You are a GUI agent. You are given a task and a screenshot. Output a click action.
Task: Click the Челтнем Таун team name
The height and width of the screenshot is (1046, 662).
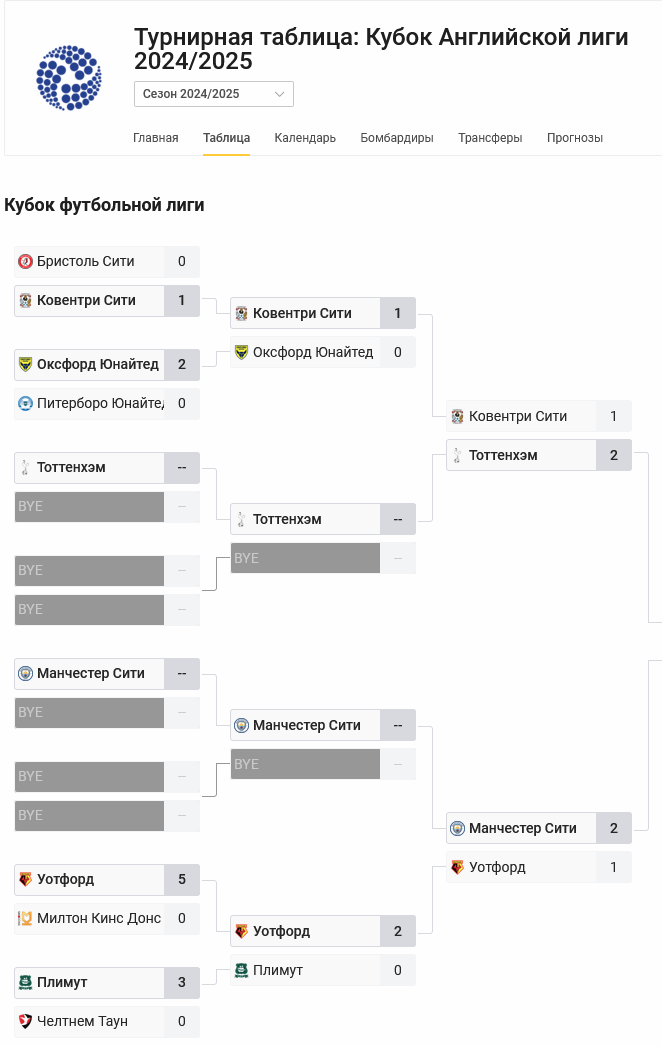tap(82, 1022)
